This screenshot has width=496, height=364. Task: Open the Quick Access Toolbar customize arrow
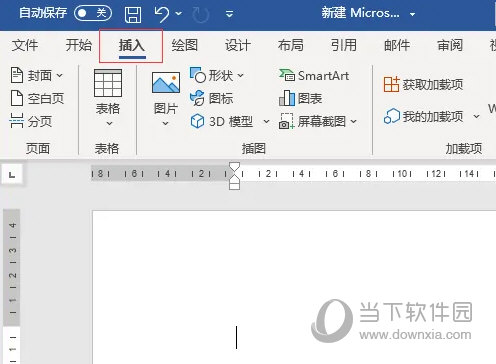(x=229, y=14)
